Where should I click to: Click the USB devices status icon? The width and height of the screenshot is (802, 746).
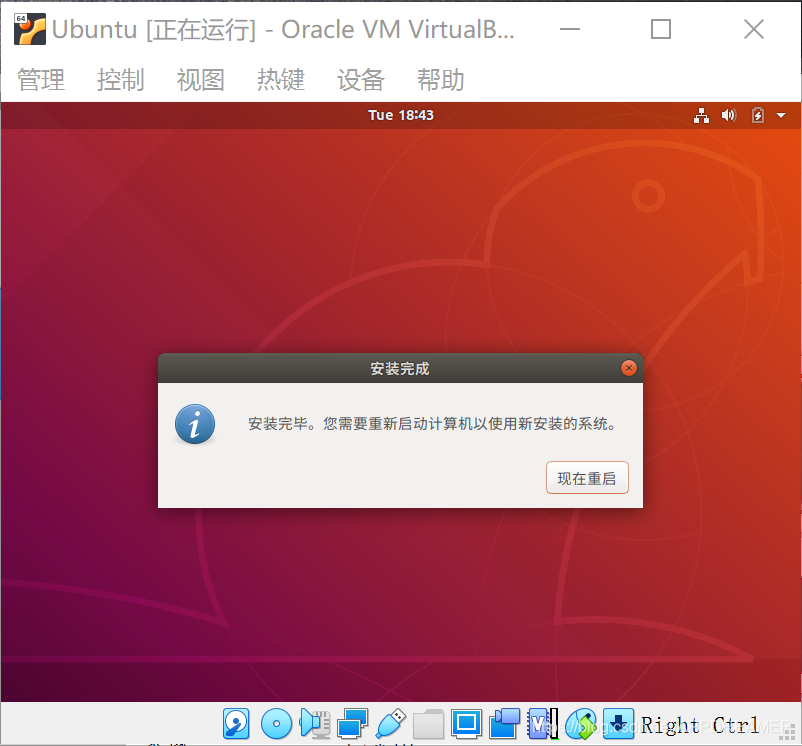tap(390, 724)
